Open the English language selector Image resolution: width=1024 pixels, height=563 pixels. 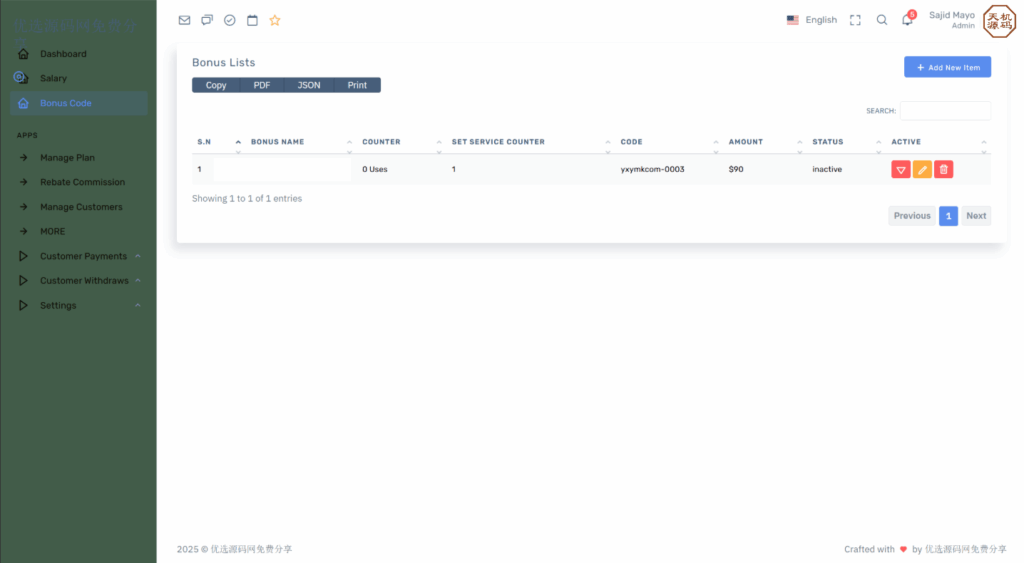tap(812, 20)
